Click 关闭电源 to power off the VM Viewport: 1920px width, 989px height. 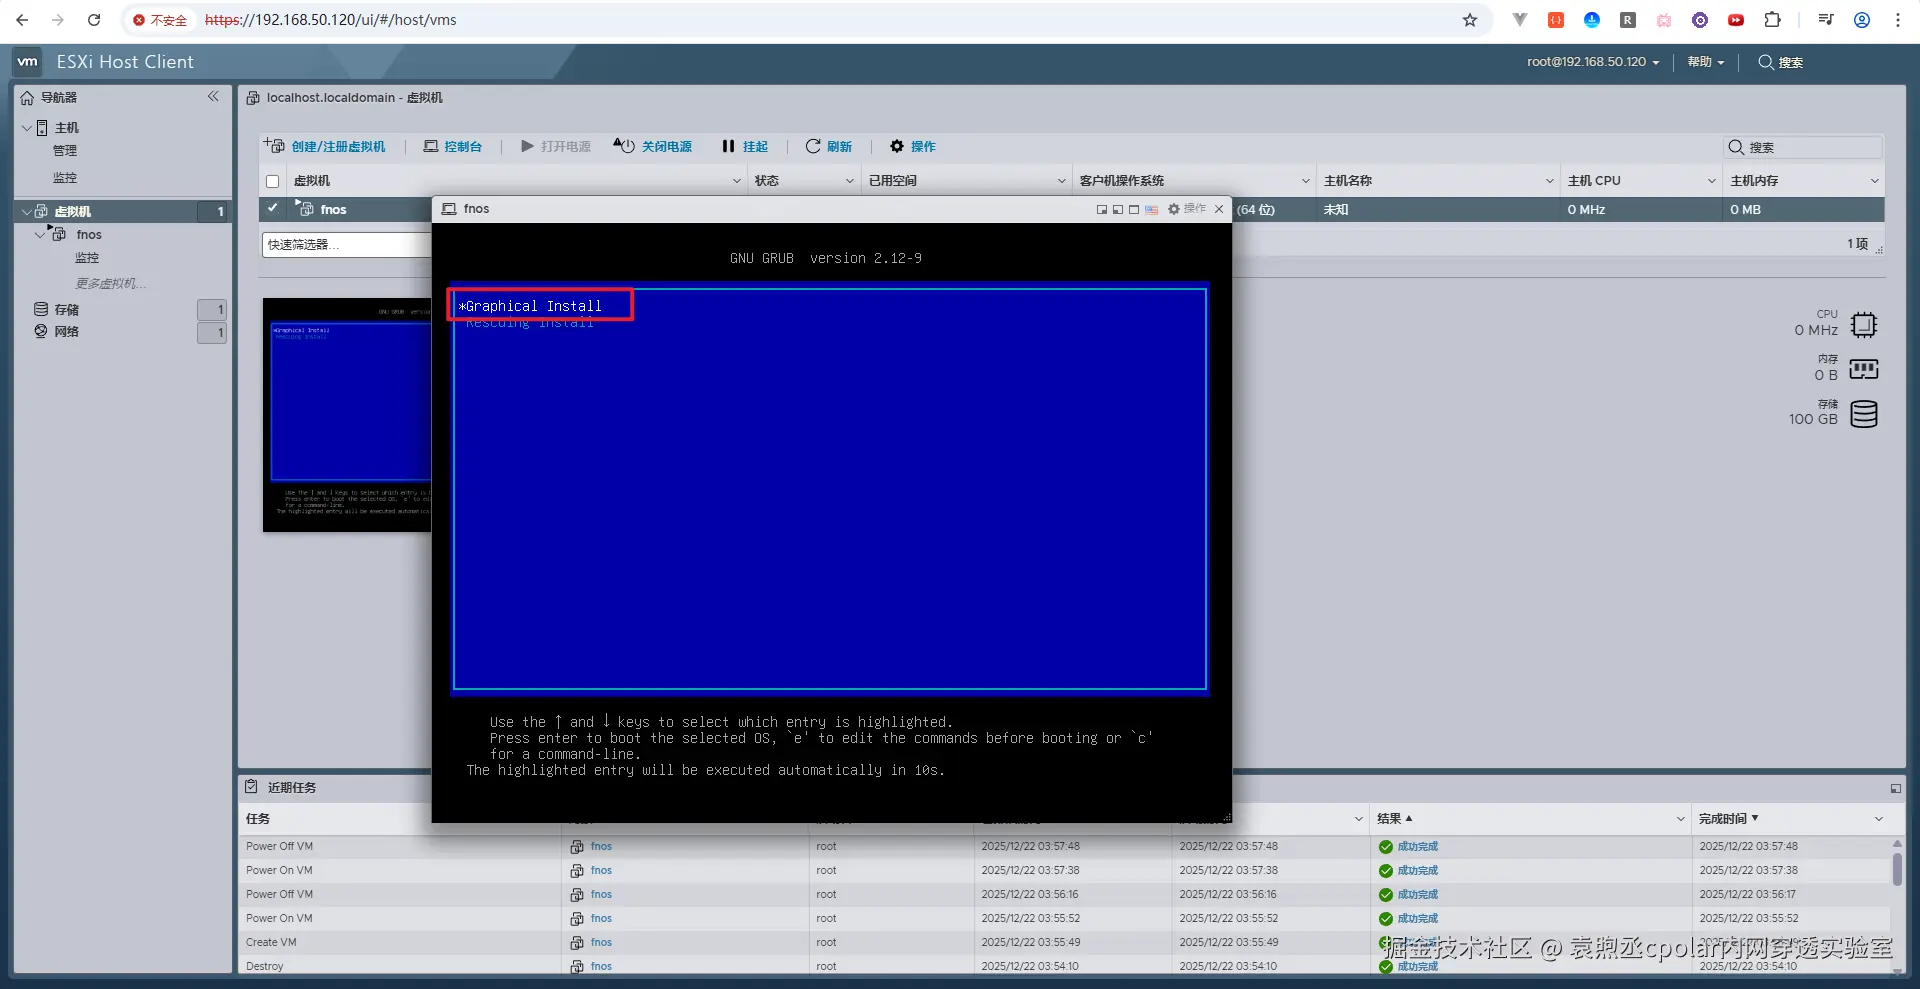click(653, 146)
